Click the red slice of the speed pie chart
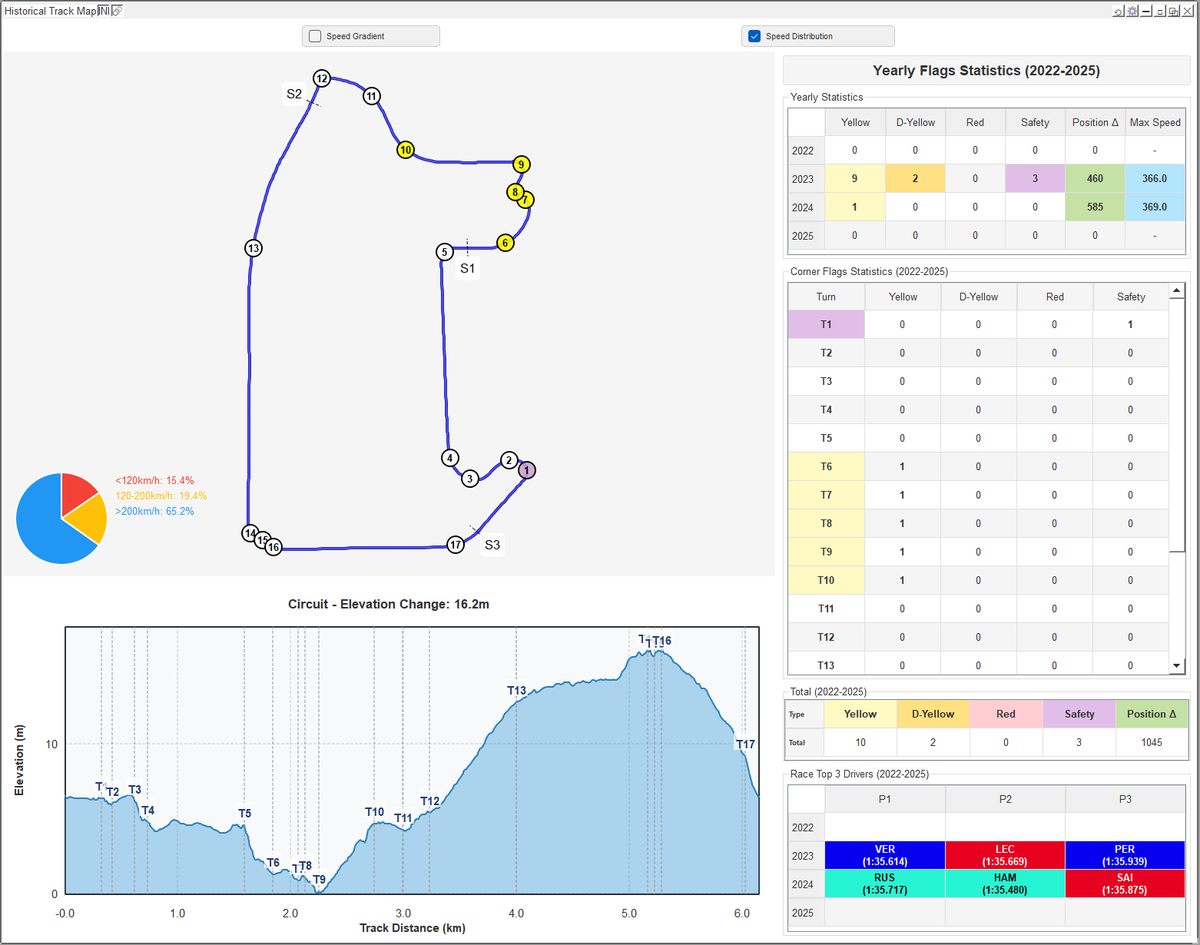 point(76,490)
